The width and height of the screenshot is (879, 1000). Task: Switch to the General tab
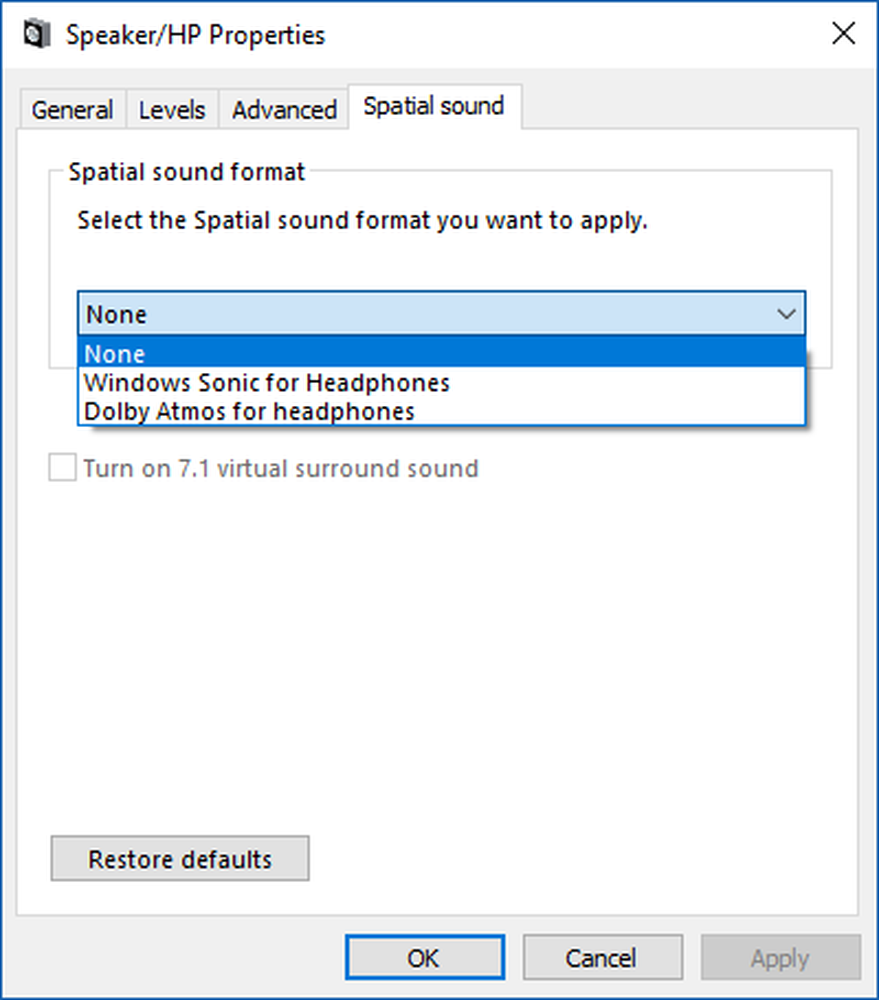pyautogui.click(x=72, y=110)
